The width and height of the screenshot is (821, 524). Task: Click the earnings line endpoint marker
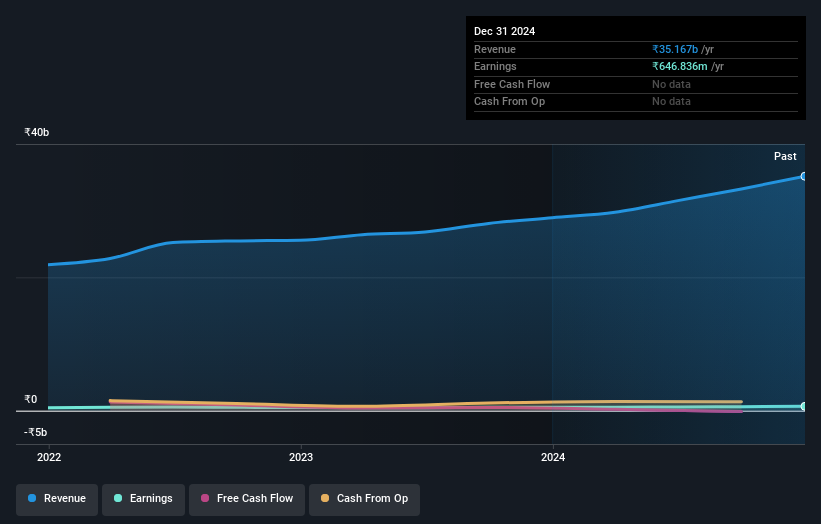pos(803,406)
